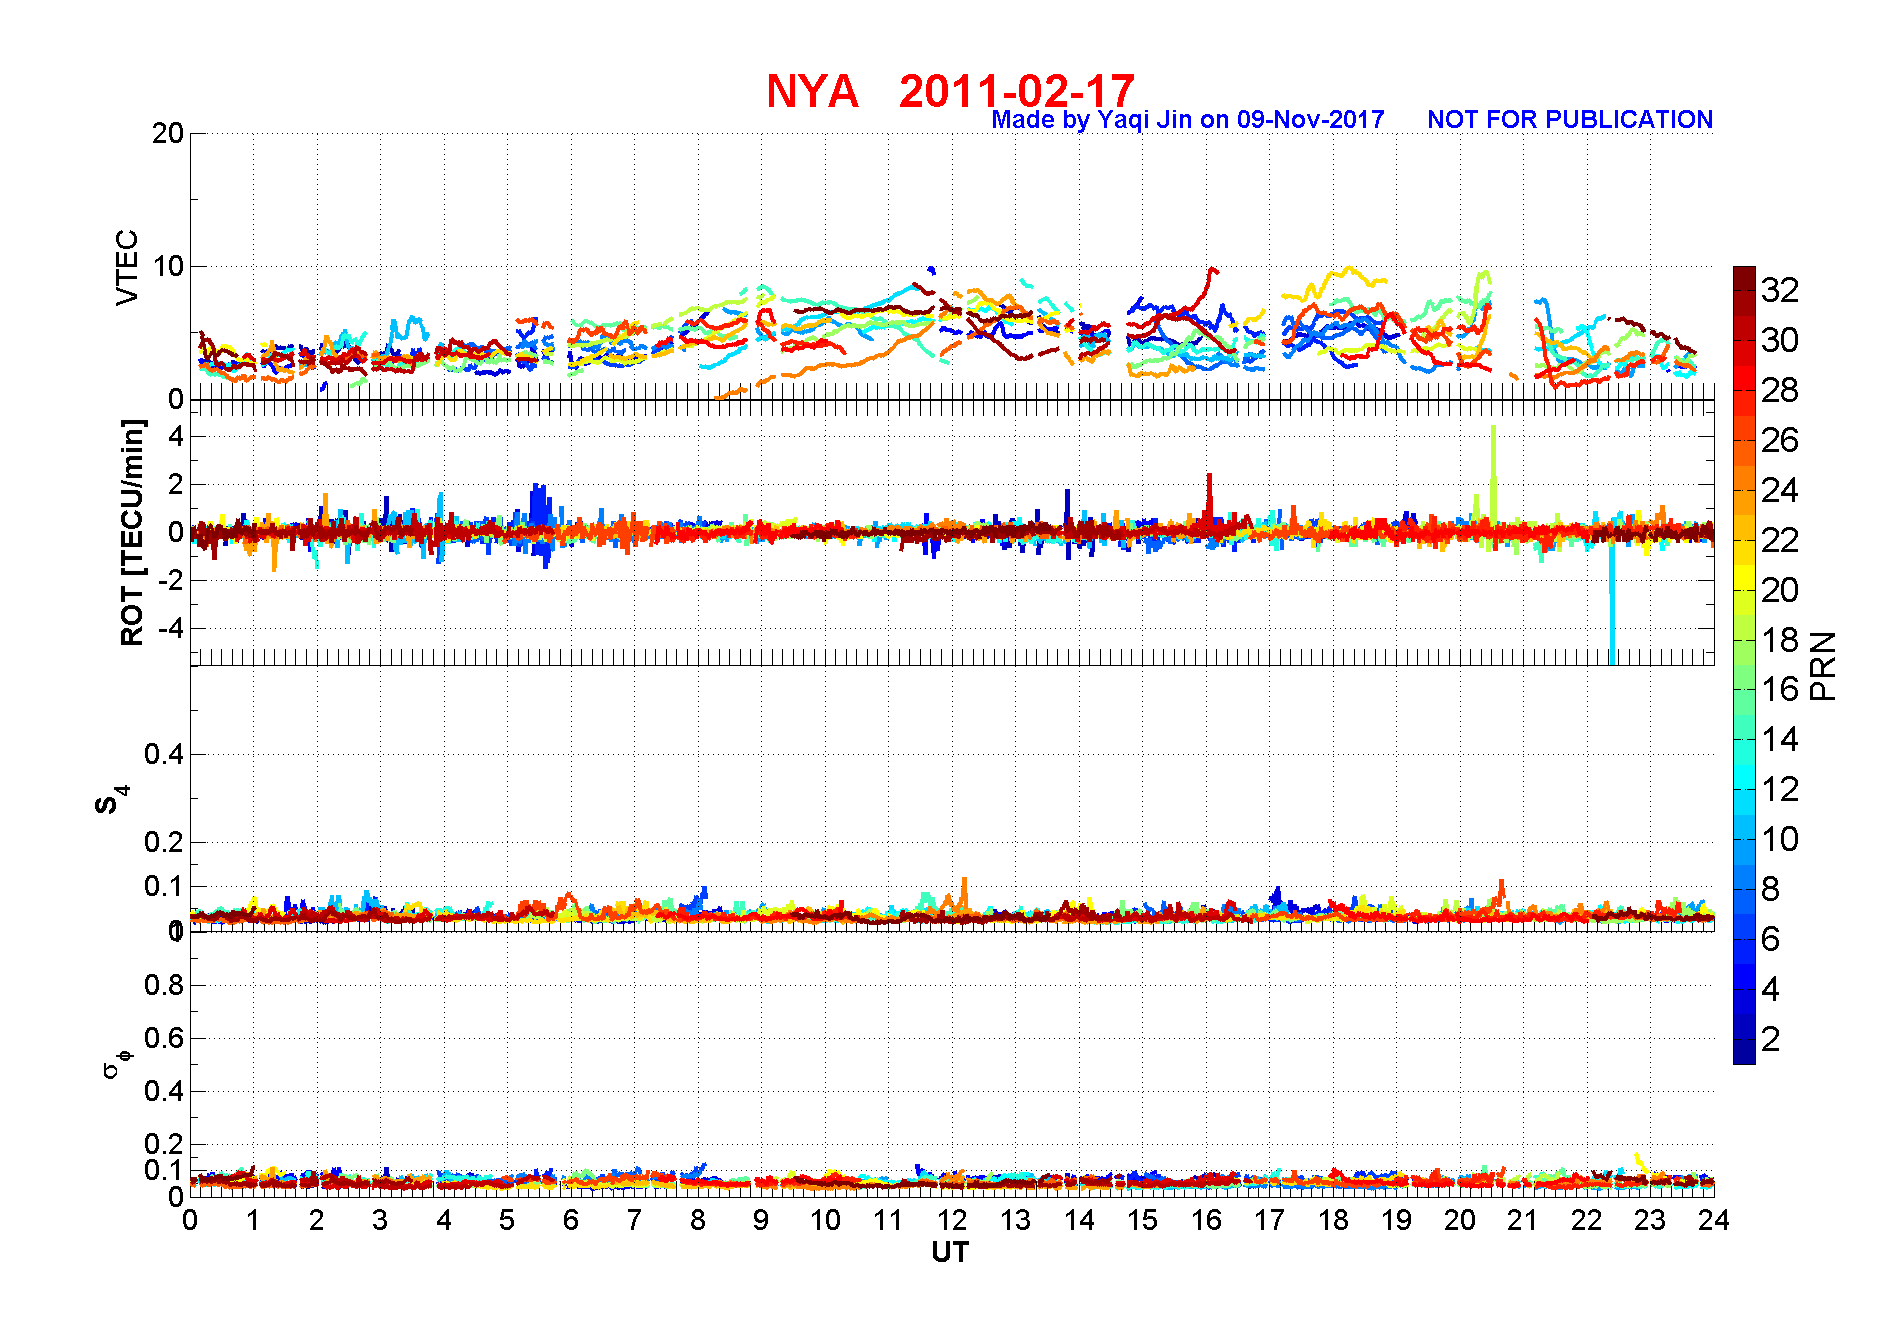Viewport: 1904px width, 1330px height.
Task: Click the sigma-phi tick label 0.6
Action: click(x=164, y=1038)
